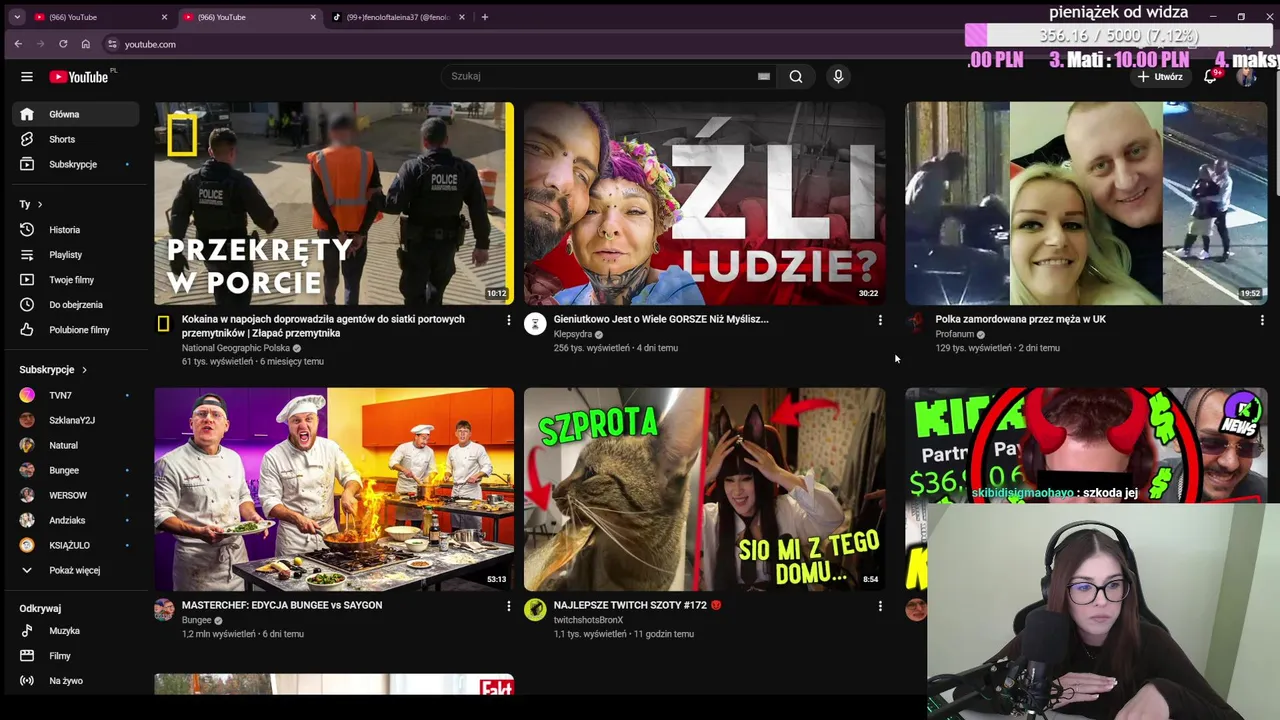Click the browser home button

[x=86, y=44]
